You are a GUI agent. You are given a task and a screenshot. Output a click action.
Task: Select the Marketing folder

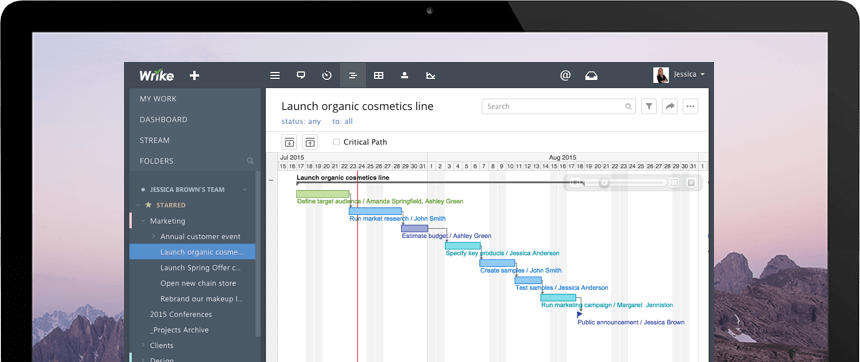(167, 221)
